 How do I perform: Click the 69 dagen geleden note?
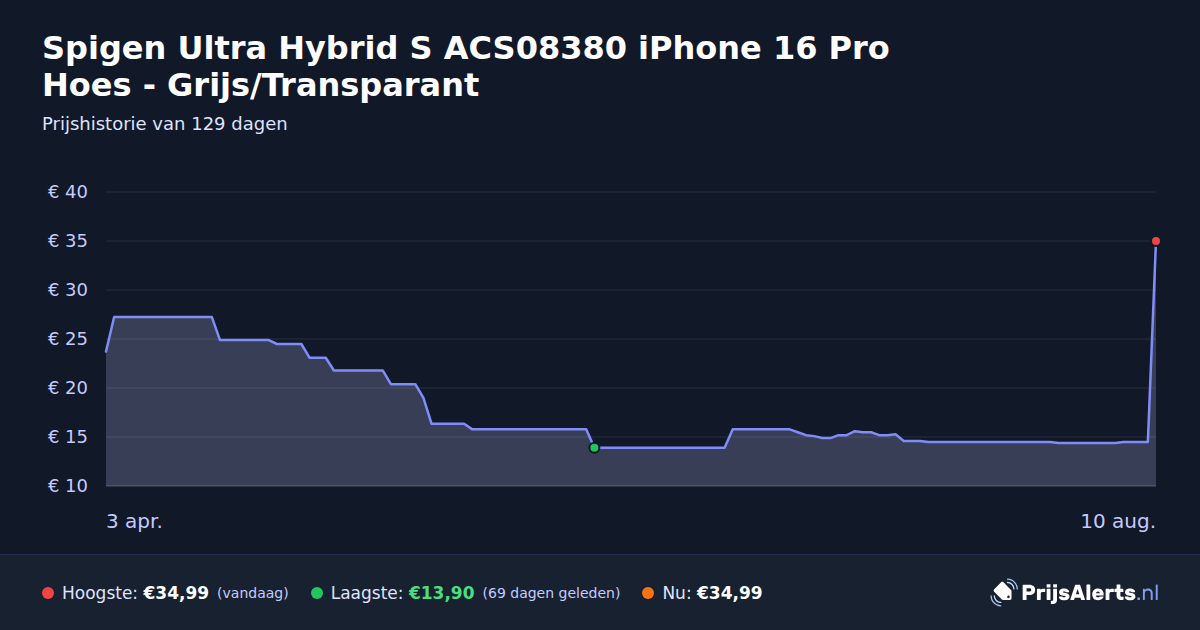552,593
